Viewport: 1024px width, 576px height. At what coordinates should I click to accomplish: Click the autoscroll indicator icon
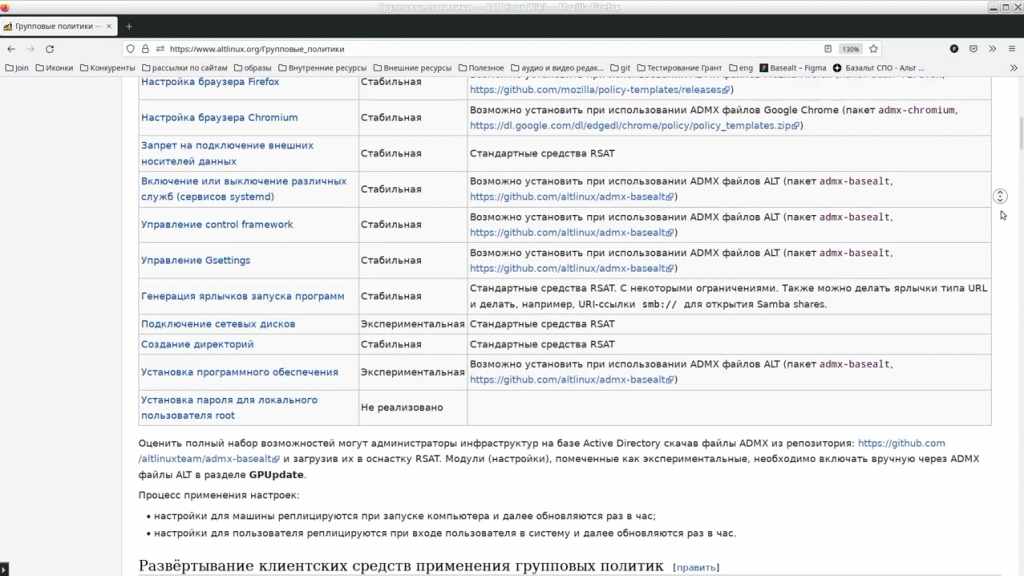coord(1000,196)
